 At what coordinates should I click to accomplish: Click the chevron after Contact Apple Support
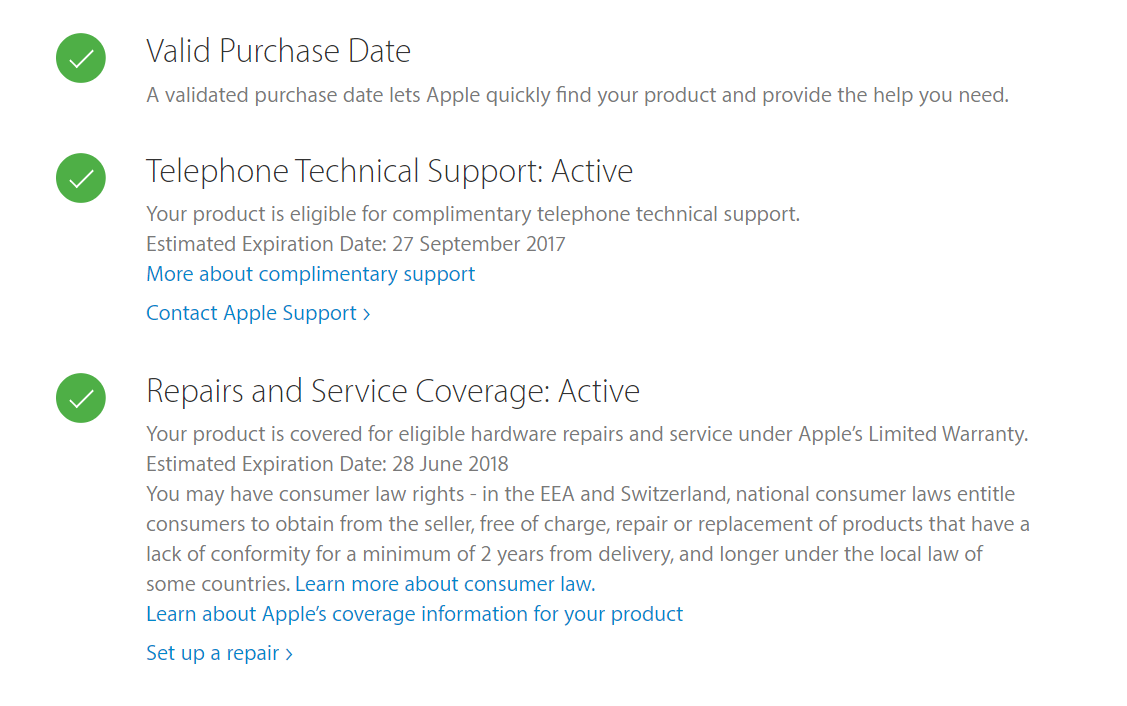tap(367, 314)
